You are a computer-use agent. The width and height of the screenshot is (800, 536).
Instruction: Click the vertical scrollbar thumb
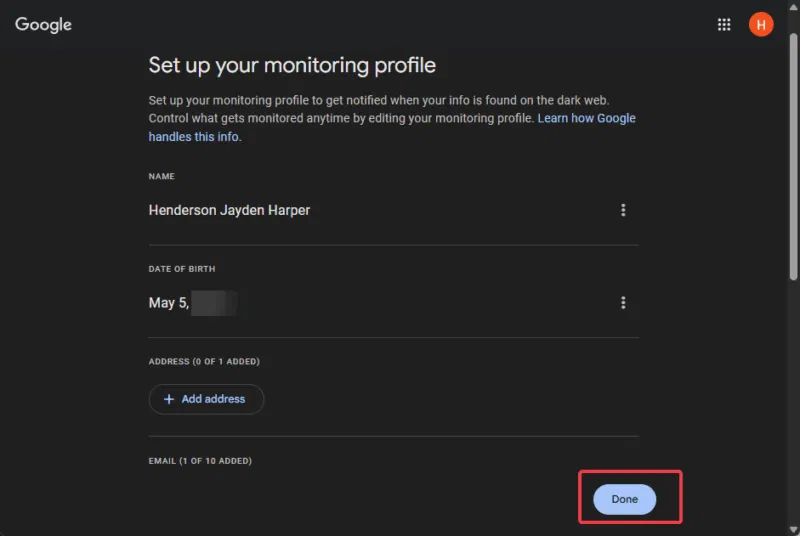pyautogui.click(x=793, y=150)
